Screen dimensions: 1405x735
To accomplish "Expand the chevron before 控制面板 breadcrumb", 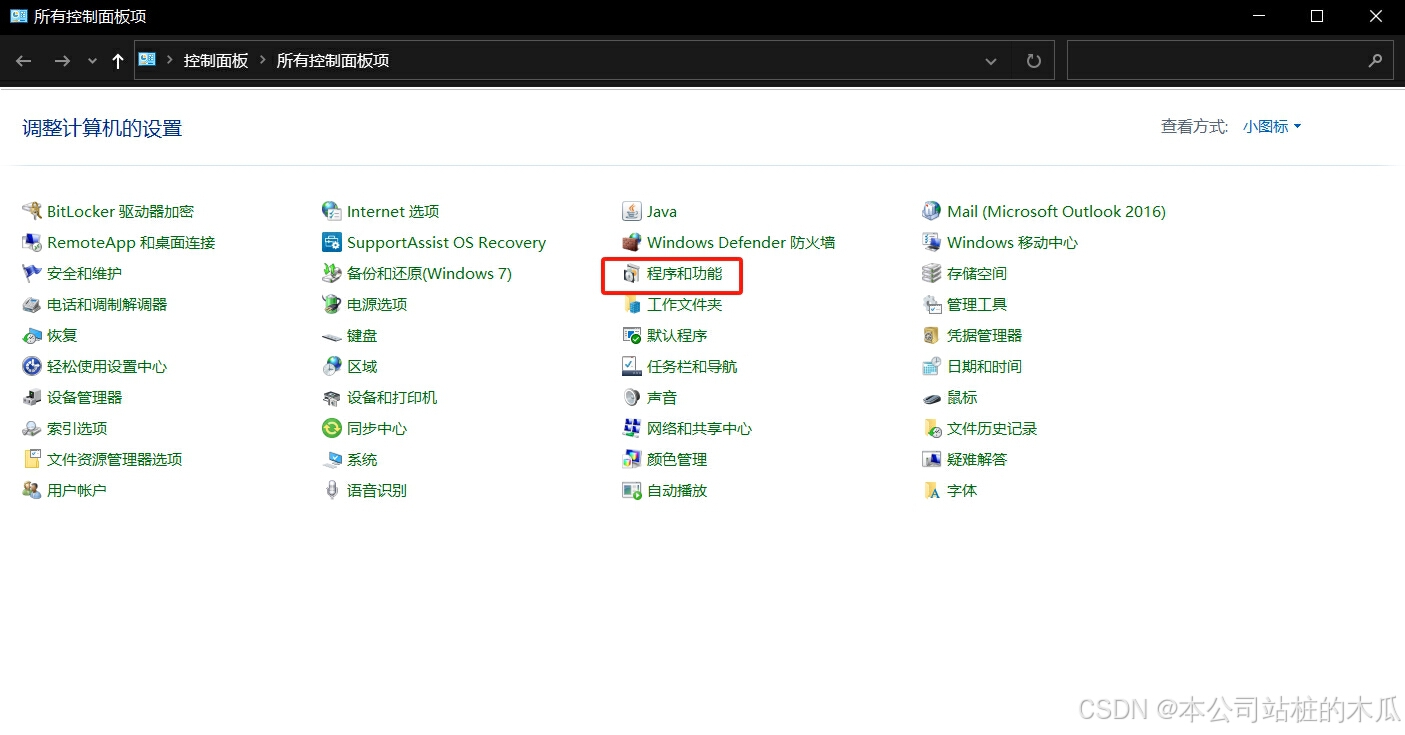I will pyautogui.click(x=170, y=61).
